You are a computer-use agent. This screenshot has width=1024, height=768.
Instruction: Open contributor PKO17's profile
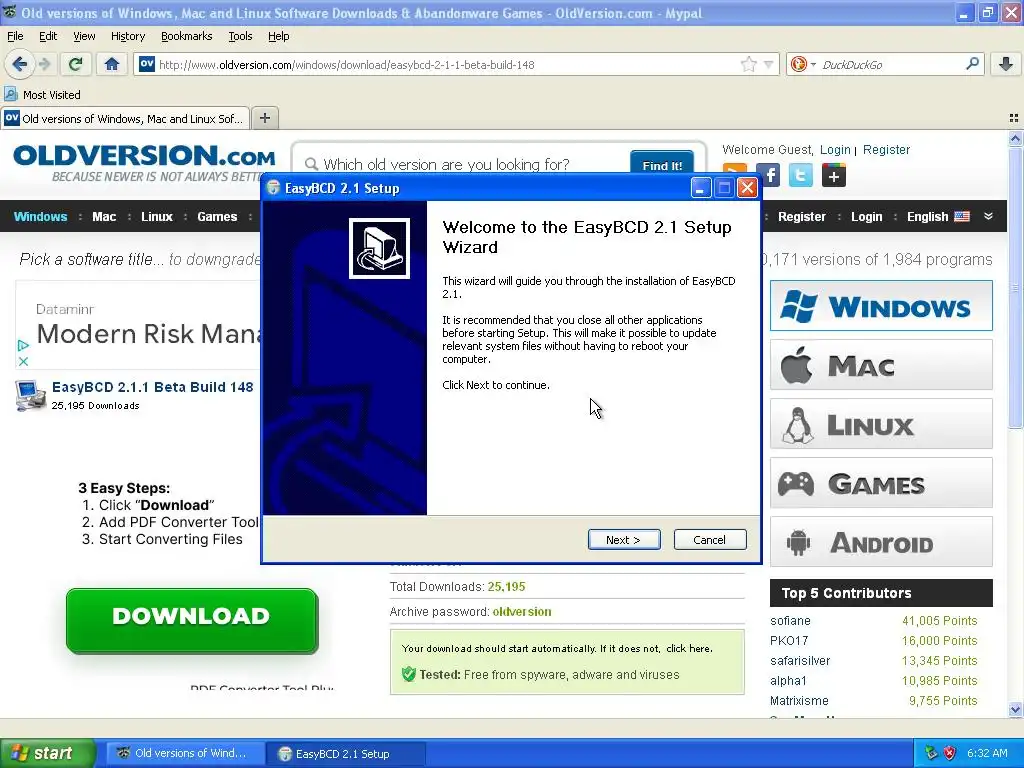[x=789, y=641]
